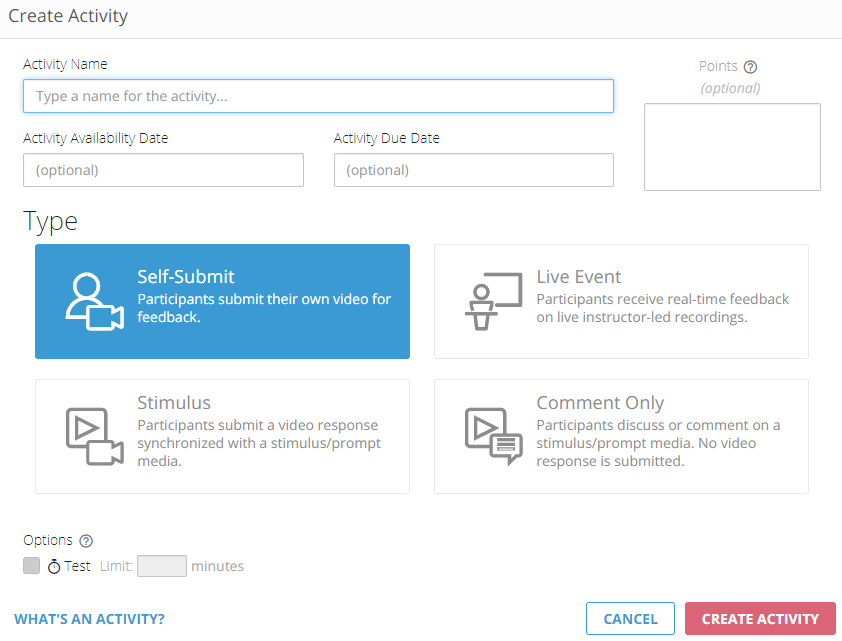
Task: Open the Activity Due Date picker
Action: (x=474, y=170)
